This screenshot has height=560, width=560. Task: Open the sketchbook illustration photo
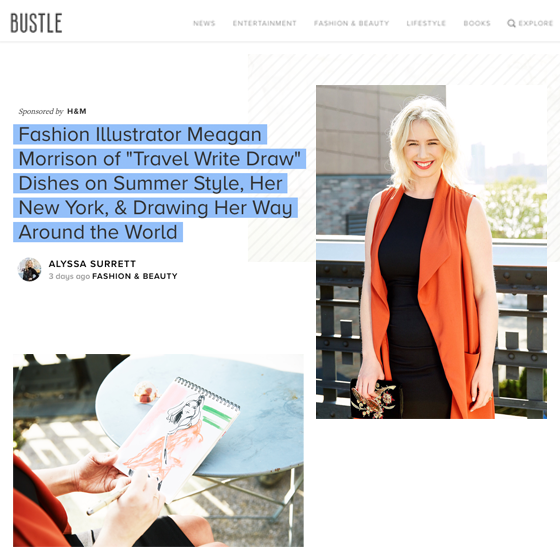pyautogui.click(x=158, y=450)
